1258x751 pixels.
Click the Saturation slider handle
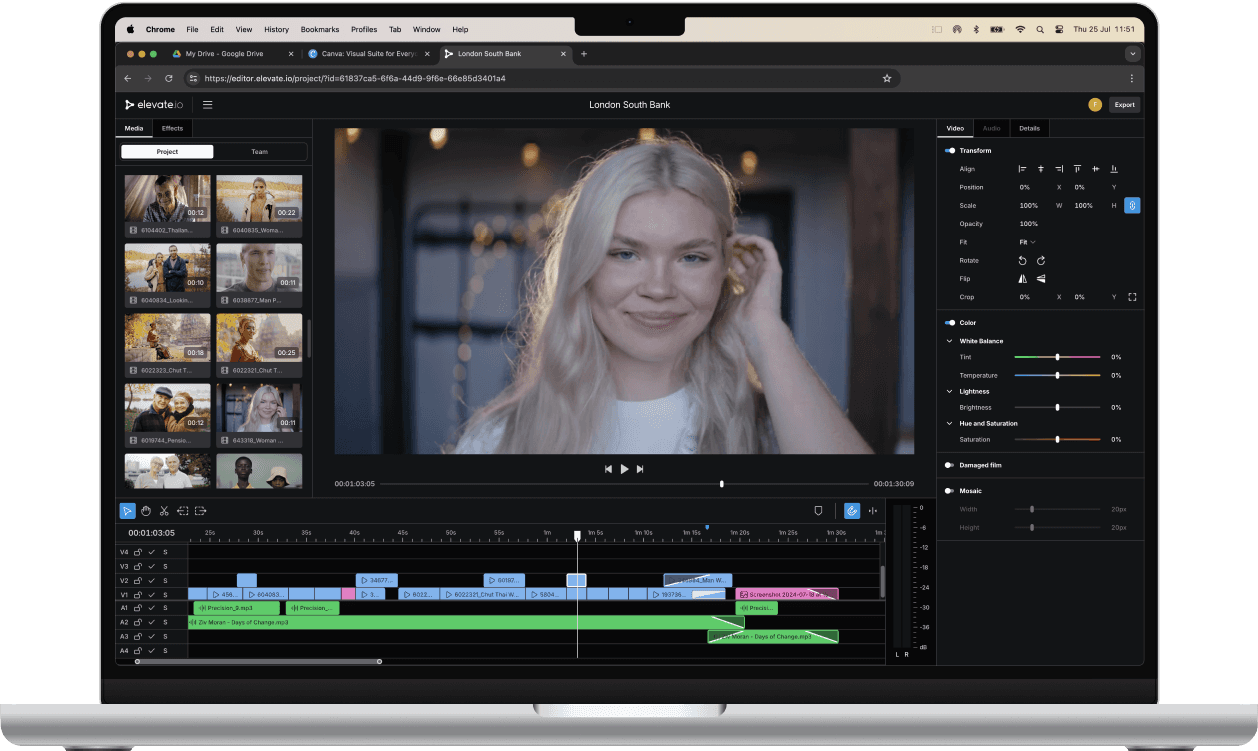click(x=1057, y=439)
